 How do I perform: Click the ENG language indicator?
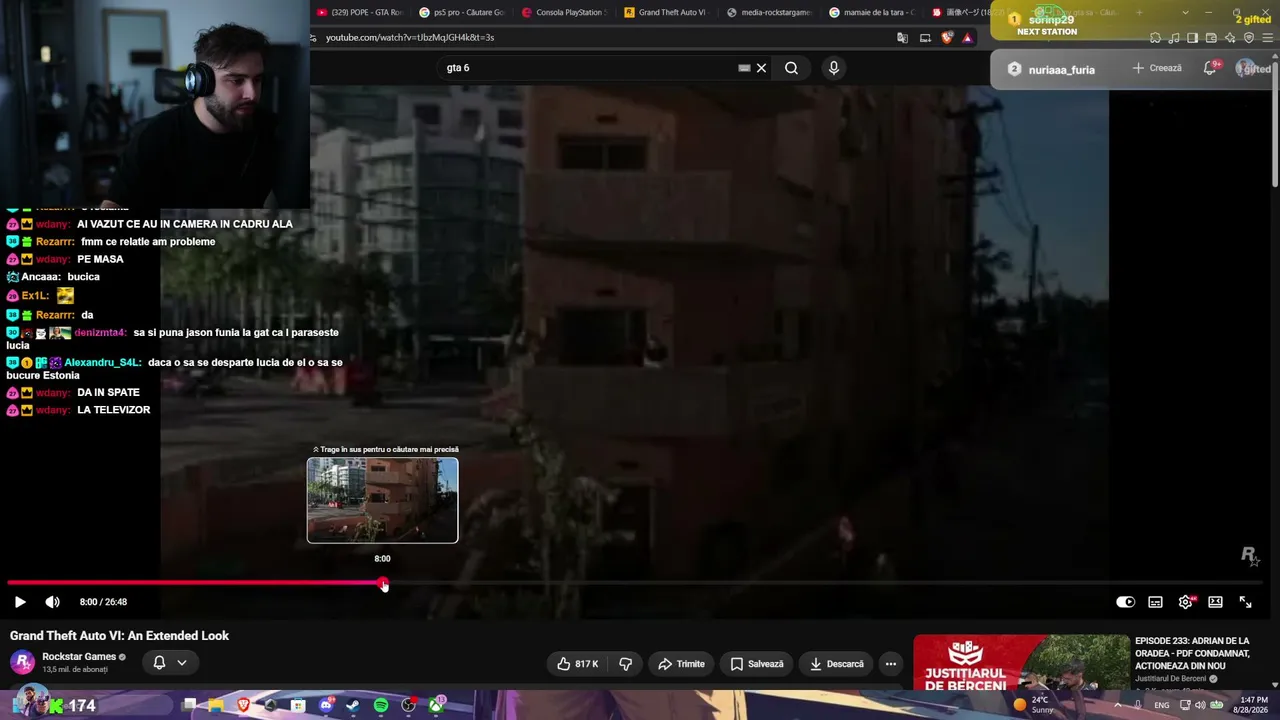click(x=1161, y=705)
